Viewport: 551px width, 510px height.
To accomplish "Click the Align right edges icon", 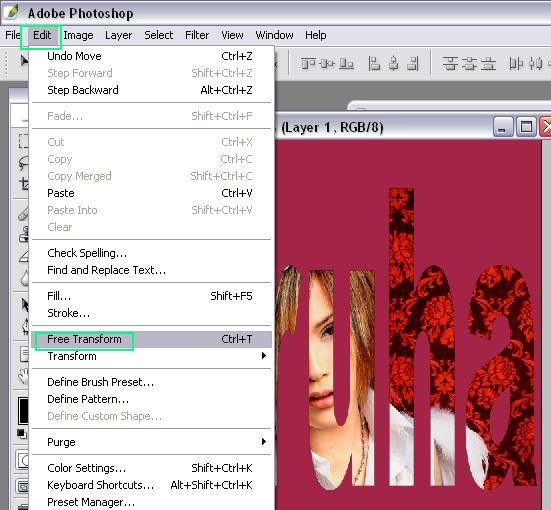I will point(413,64).
